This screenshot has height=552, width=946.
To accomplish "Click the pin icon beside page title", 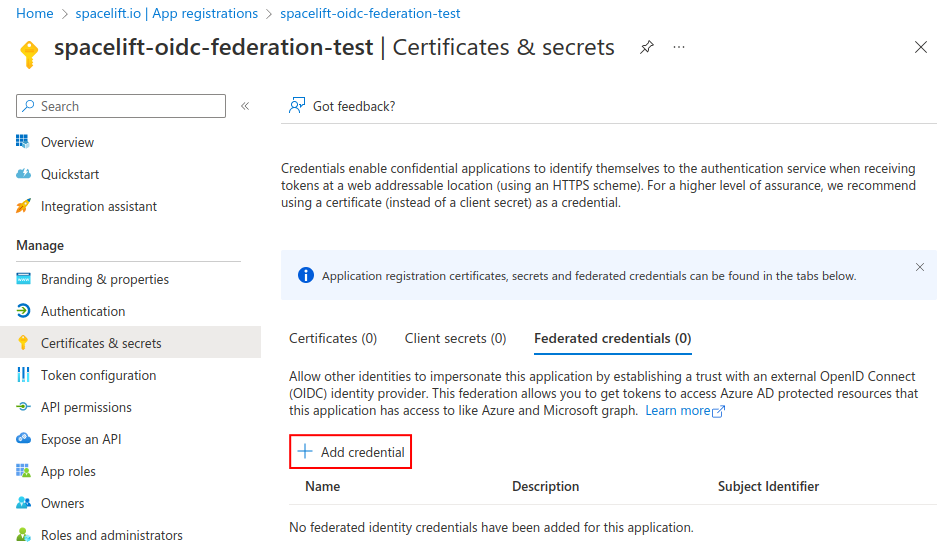I will click(x=647, y=47).
